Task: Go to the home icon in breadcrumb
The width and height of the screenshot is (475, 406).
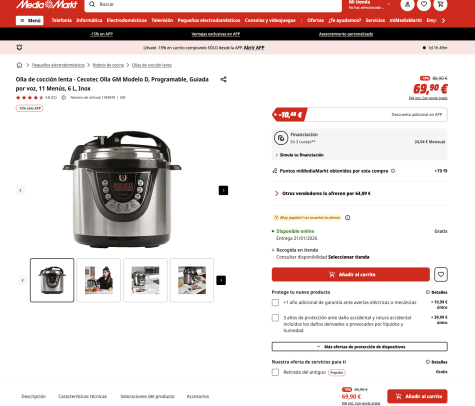Action: [19, 65]
